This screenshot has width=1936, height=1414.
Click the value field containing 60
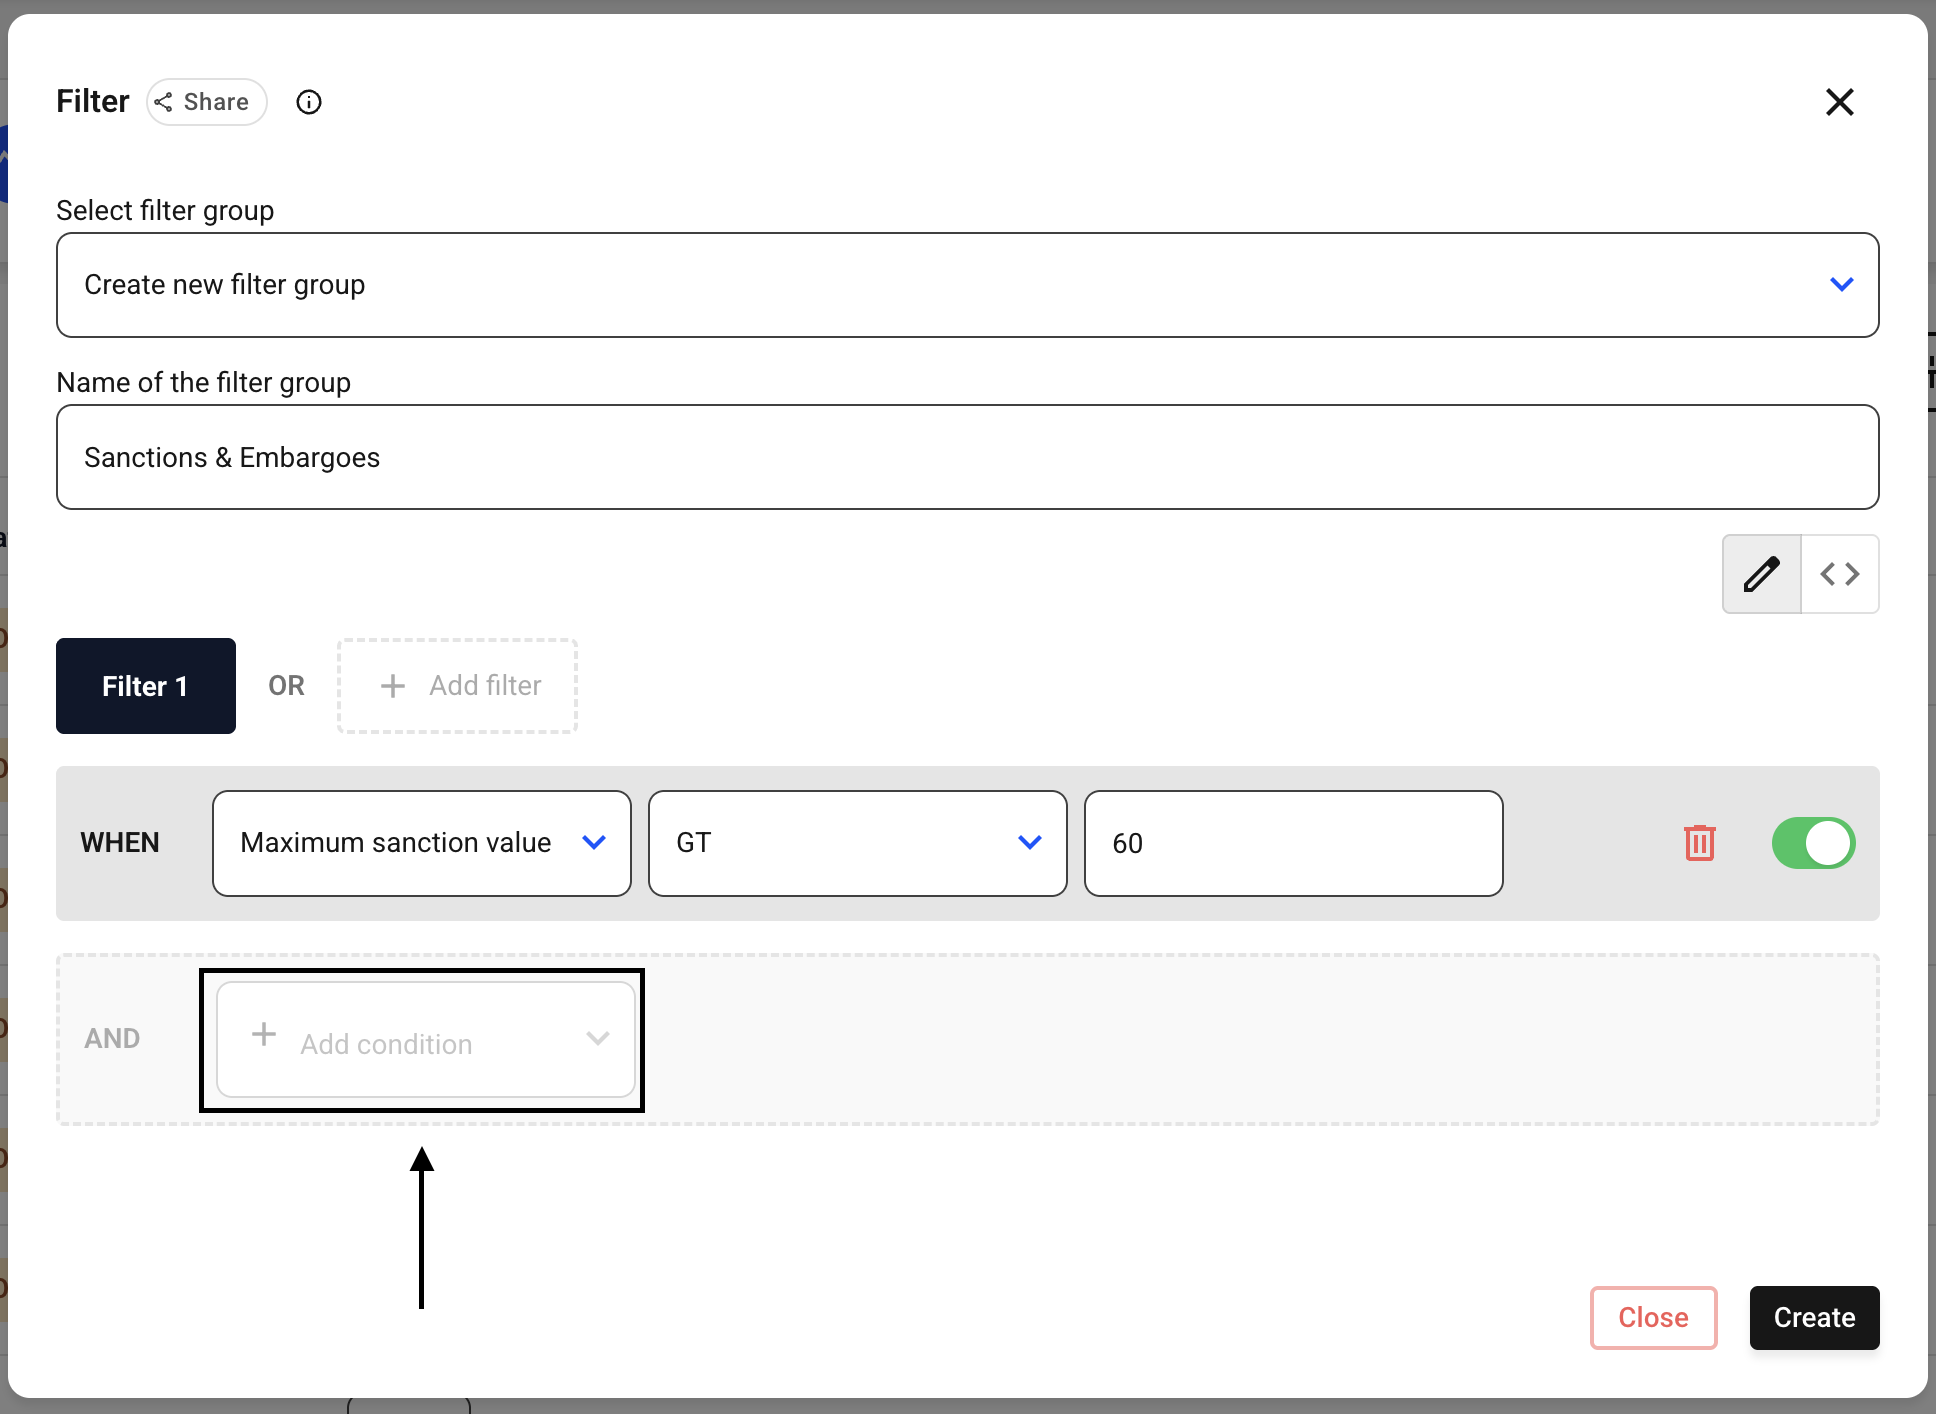point(1293,843)
